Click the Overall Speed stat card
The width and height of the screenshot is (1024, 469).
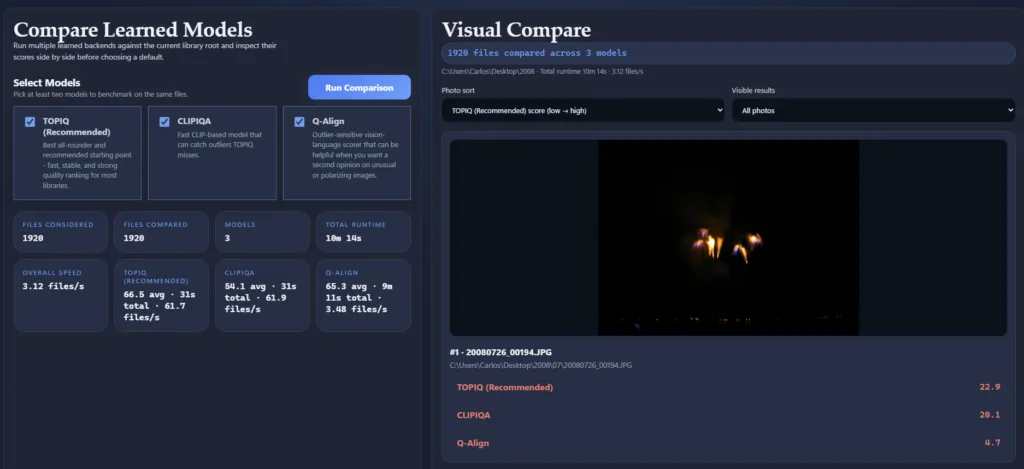pyautogui.click(x=60, y=295)
